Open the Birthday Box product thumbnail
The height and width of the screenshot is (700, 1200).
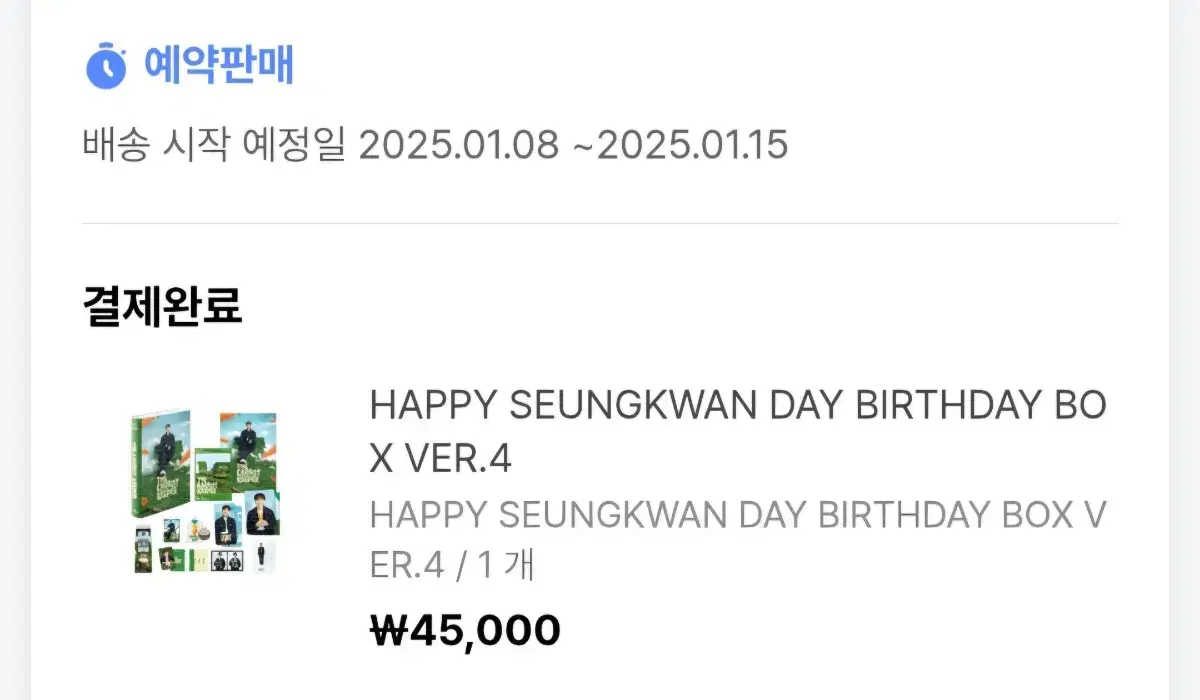coord(205,491)
